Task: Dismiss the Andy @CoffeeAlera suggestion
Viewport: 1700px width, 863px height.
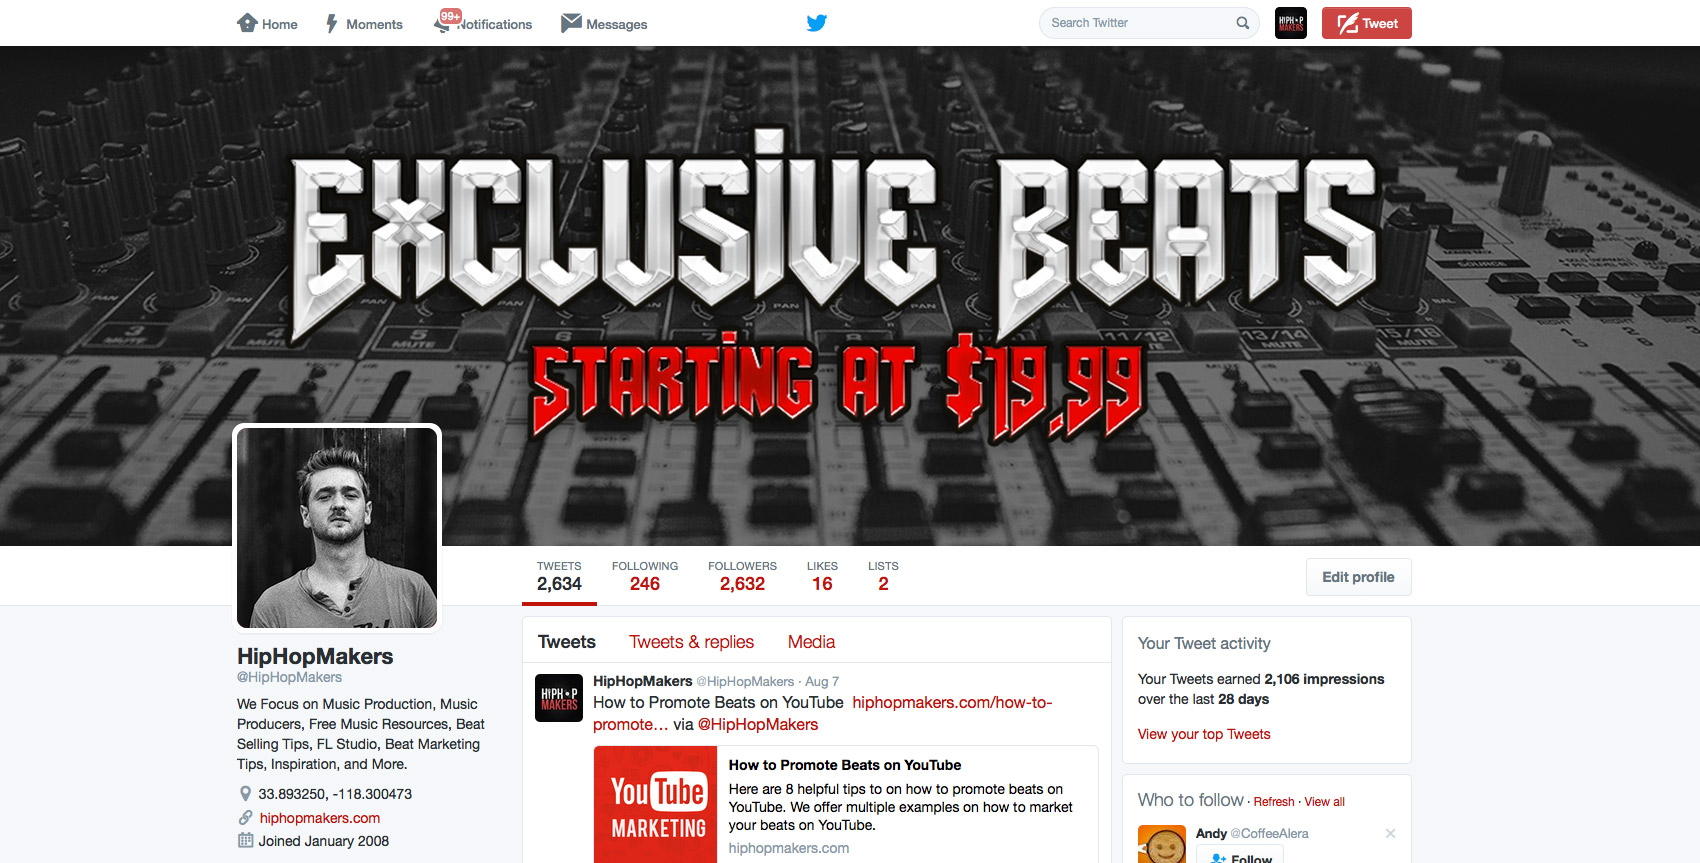Action: click(x=1390, y=833)
